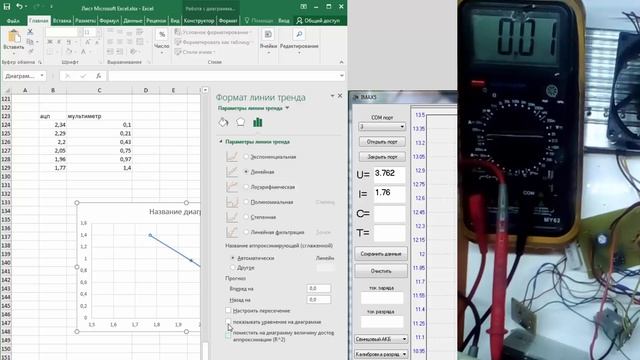Click the I= current value field

[x=390, y=194]
